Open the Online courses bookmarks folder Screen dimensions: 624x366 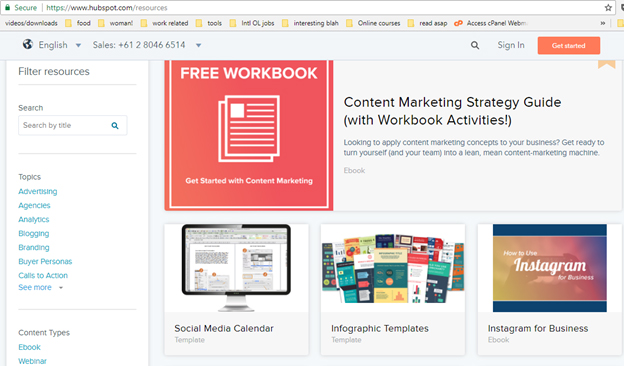[373, 23]
